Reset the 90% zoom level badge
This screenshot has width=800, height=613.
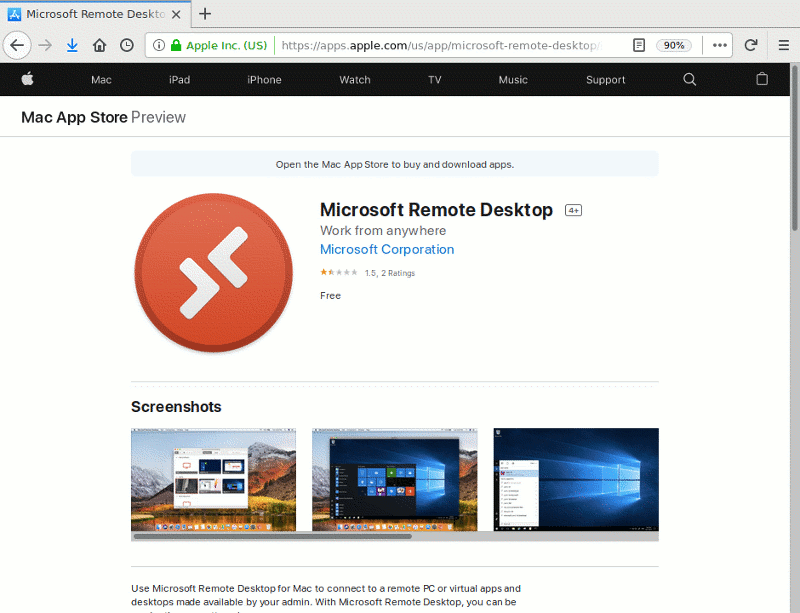(673, 45)
